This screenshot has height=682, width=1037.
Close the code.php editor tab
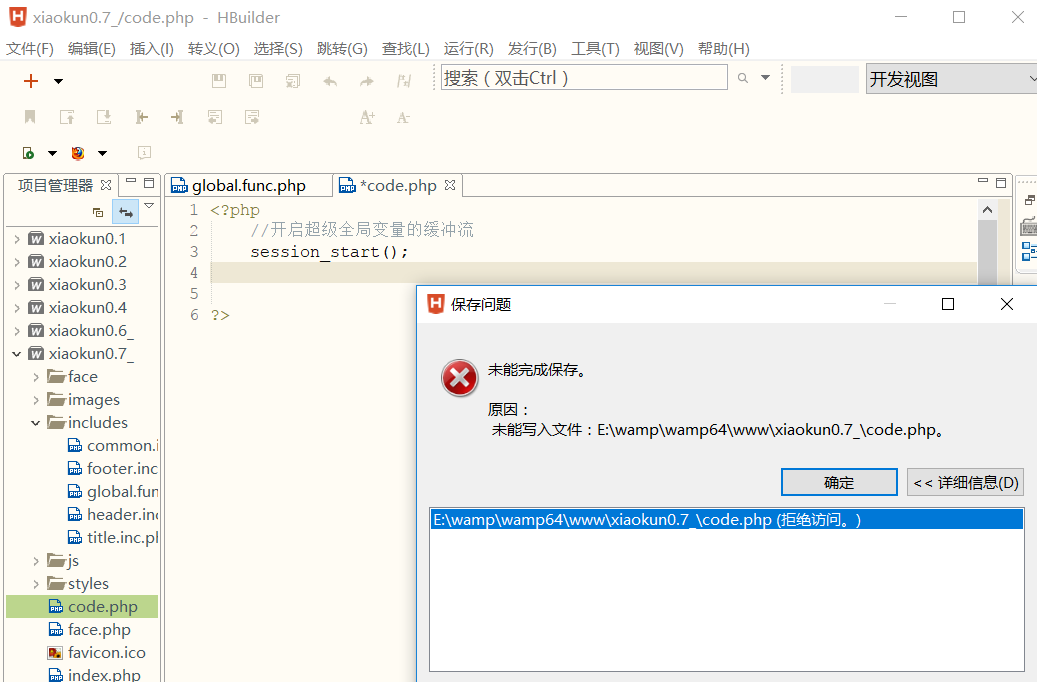[450, 185]
